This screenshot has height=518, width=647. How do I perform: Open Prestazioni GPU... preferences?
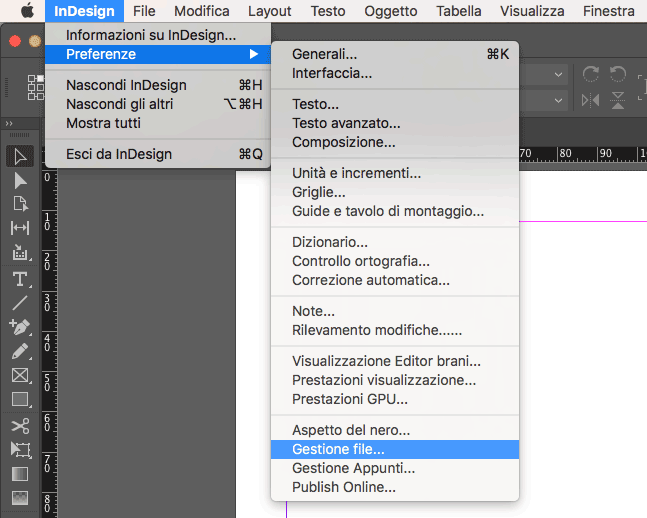(x=395, y=399)
